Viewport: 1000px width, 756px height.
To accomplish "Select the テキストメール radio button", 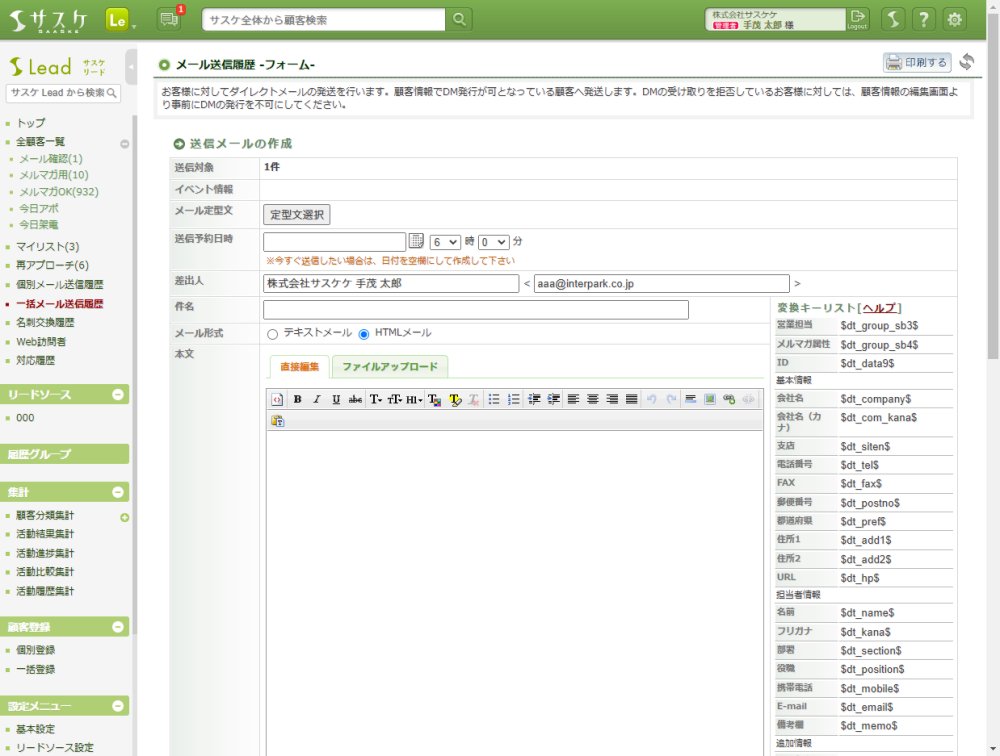I will click(x=272, y=334).
